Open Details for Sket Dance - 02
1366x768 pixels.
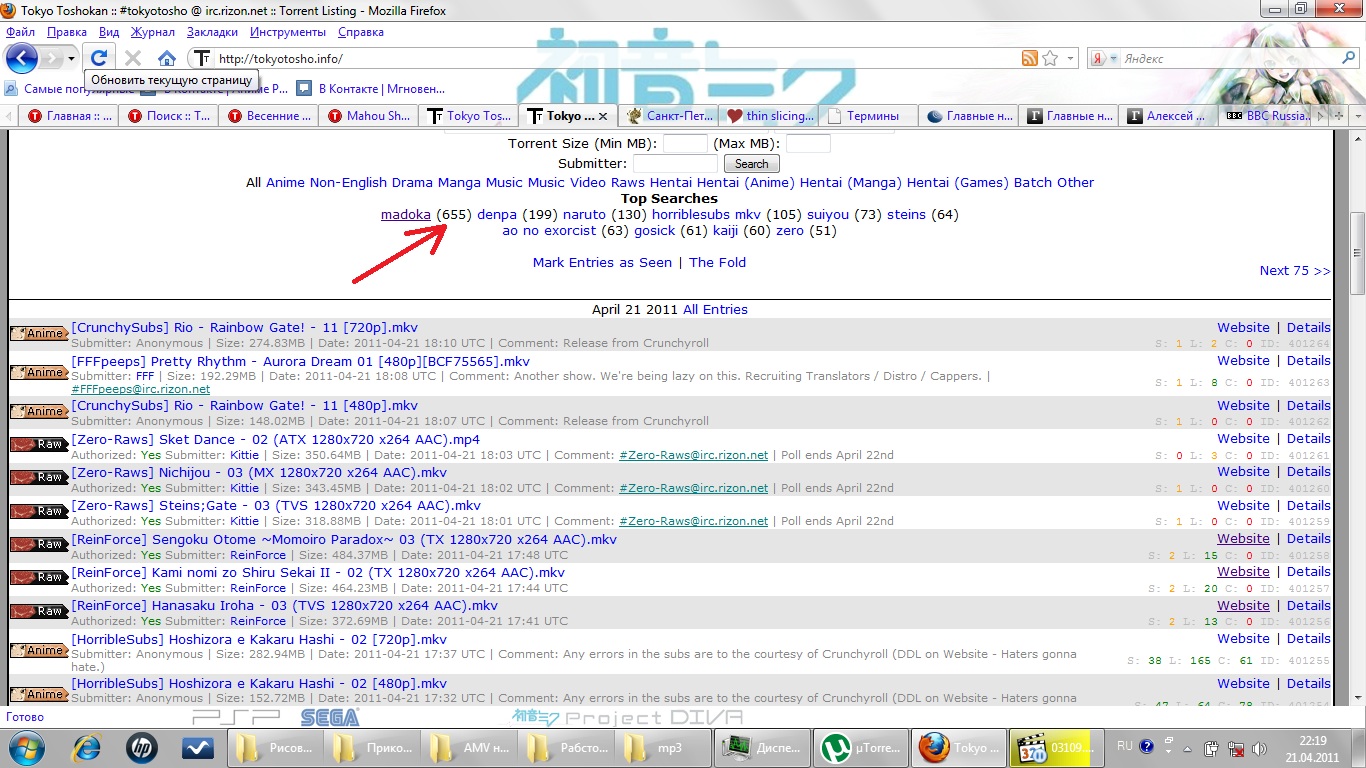click(x=1308, y=438)
